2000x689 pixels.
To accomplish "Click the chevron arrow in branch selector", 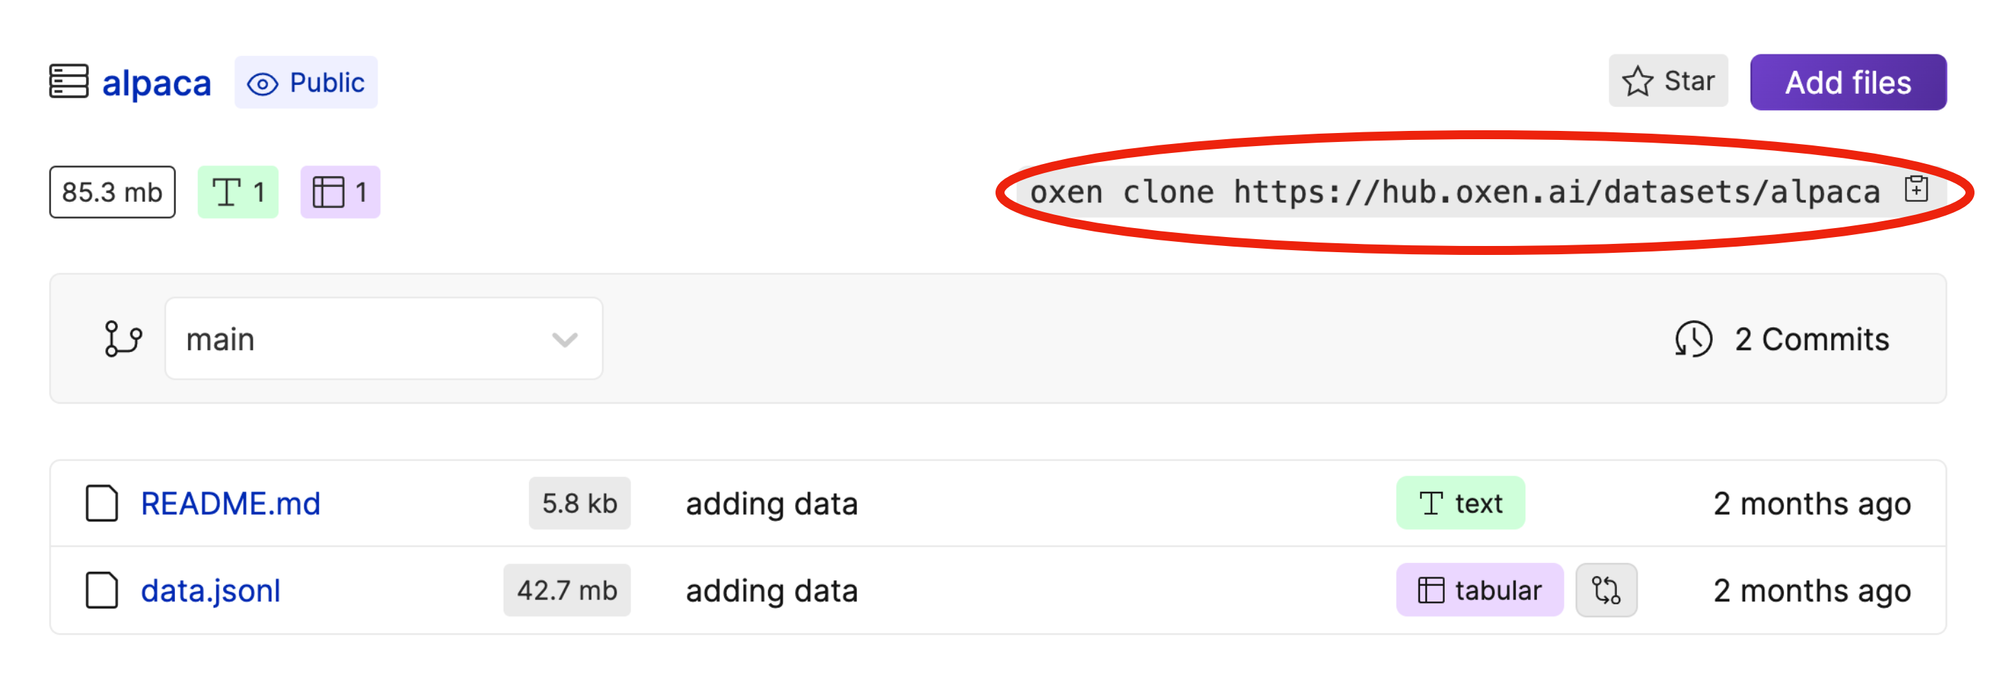I will [x=565, y=340].
